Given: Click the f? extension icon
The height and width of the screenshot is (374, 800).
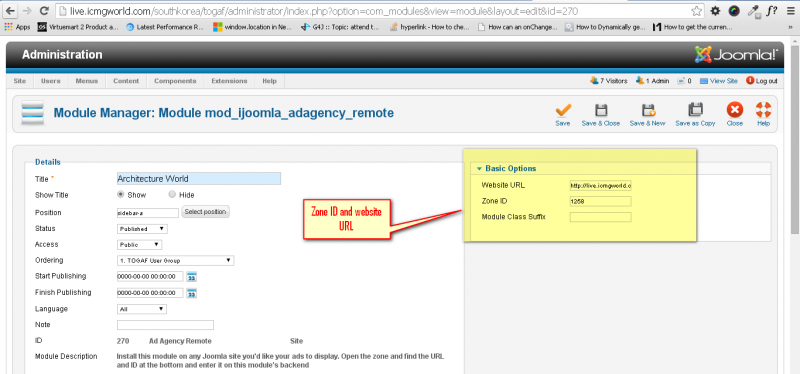Looking at the screenshot, I should [x=771, y=11].
